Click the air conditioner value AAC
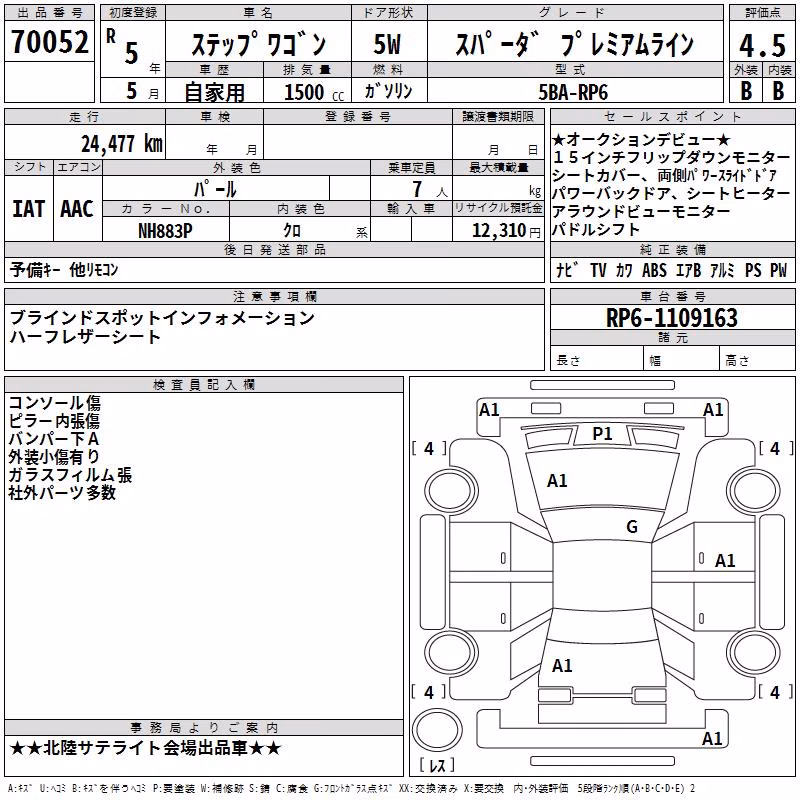This screenshot has width=800, height=800. (x=77, y=209)
